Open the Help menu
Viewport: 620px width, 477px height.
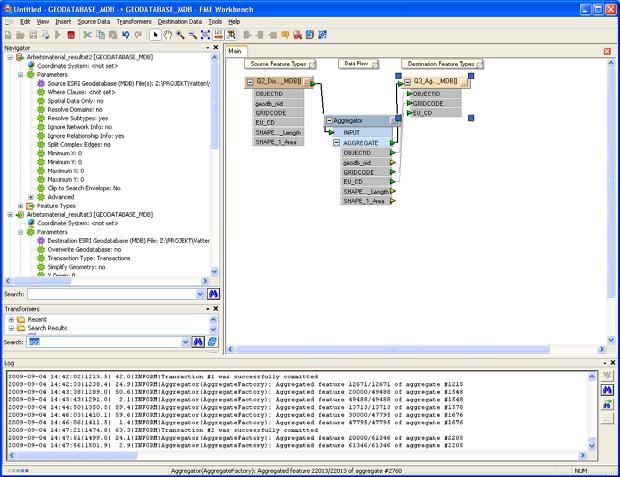pyautogui.click(x=234, y=22)
